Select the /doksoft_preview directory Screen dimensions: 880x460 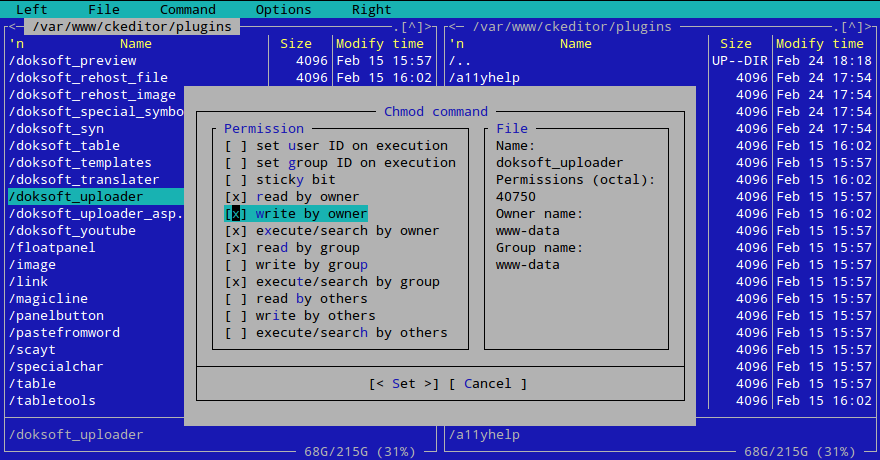72,61
